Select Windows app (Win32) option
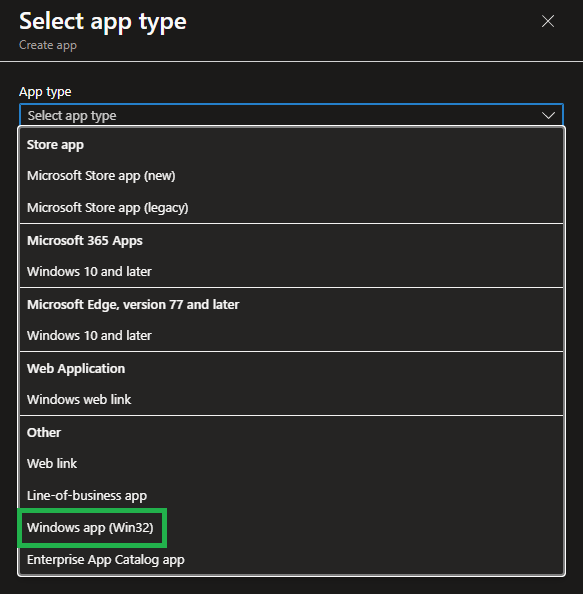 click(90, 528)
